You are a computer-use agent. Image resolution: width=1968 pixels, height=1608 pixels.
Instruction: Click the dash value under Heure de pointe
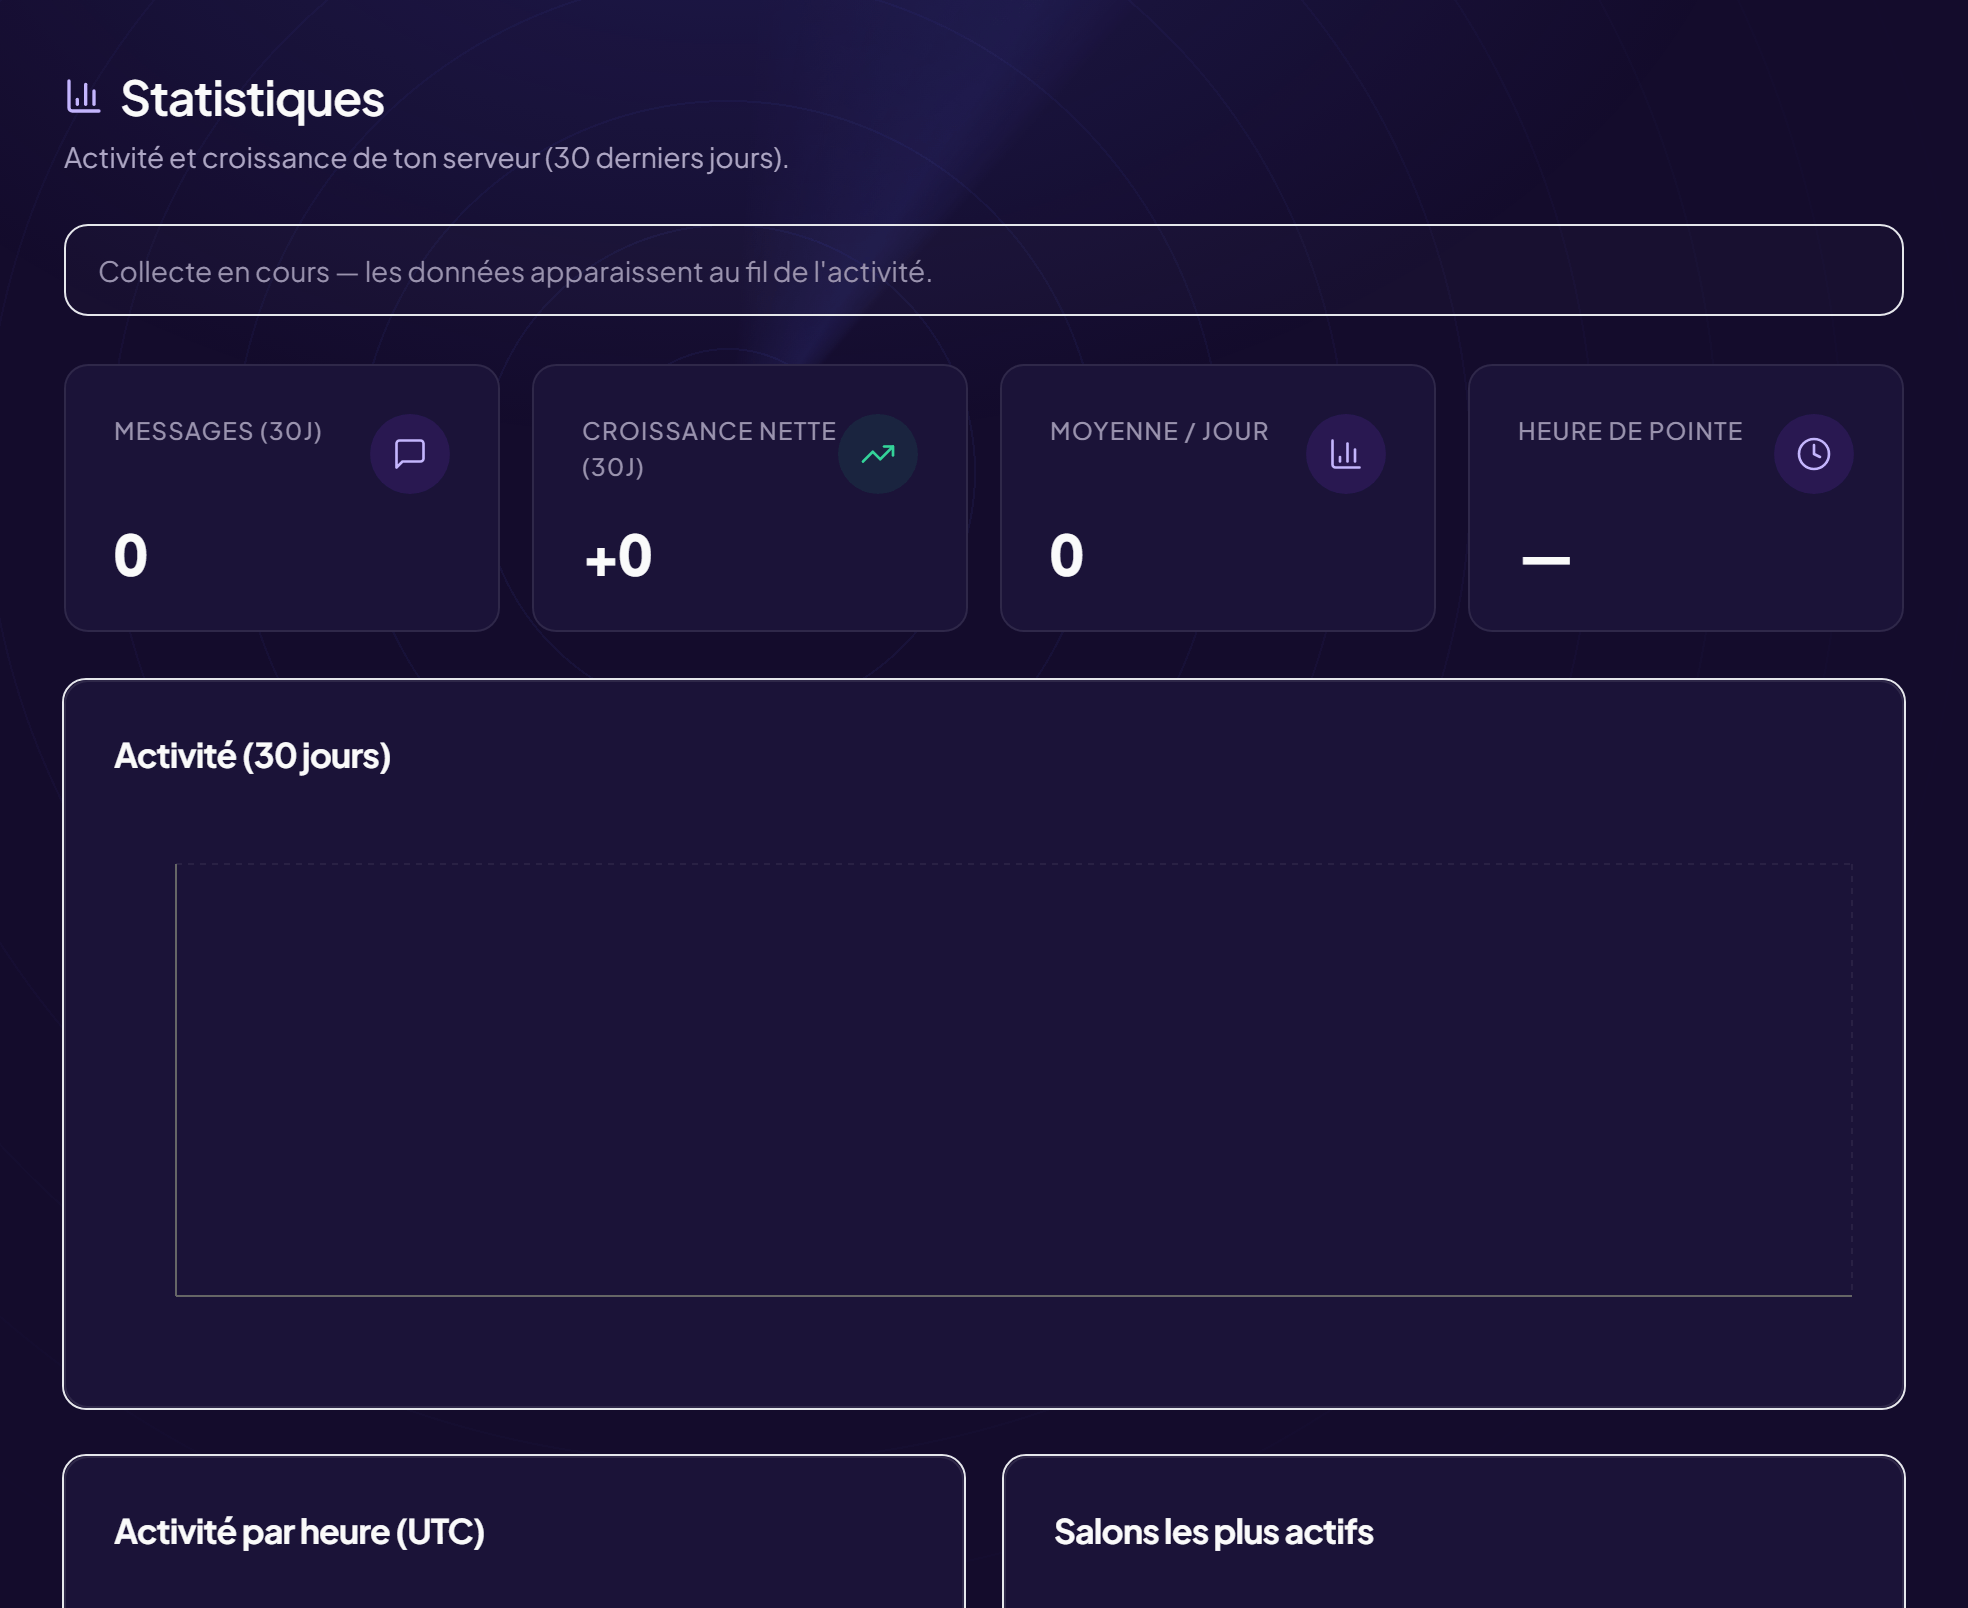(1546, 560)
